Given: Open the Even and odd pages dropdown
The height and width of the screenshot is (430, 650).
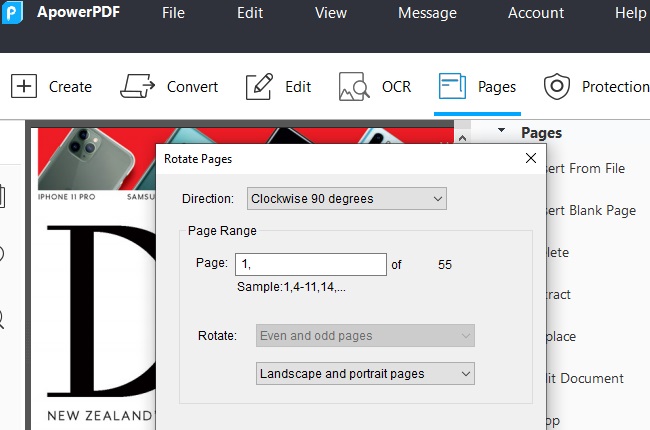Looking at the screenshot, I should 364,336.
